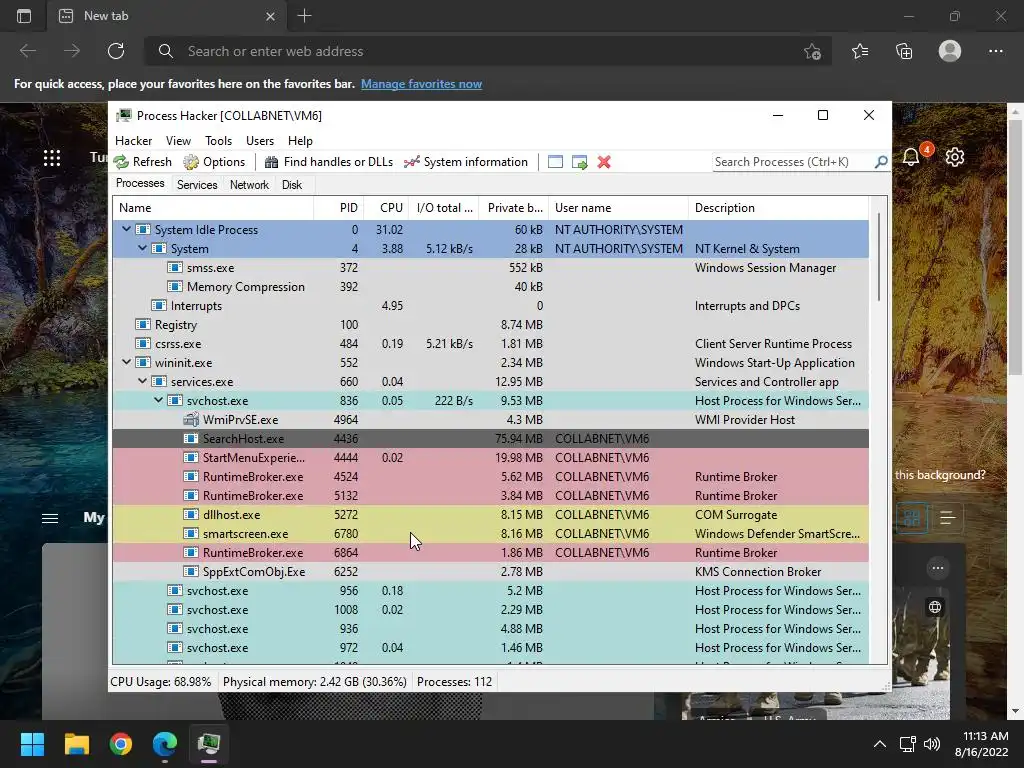Select RuntimeBroker.exe with PID 5132
Viewport: 1024px width, 768px height.
coord(490,496)
